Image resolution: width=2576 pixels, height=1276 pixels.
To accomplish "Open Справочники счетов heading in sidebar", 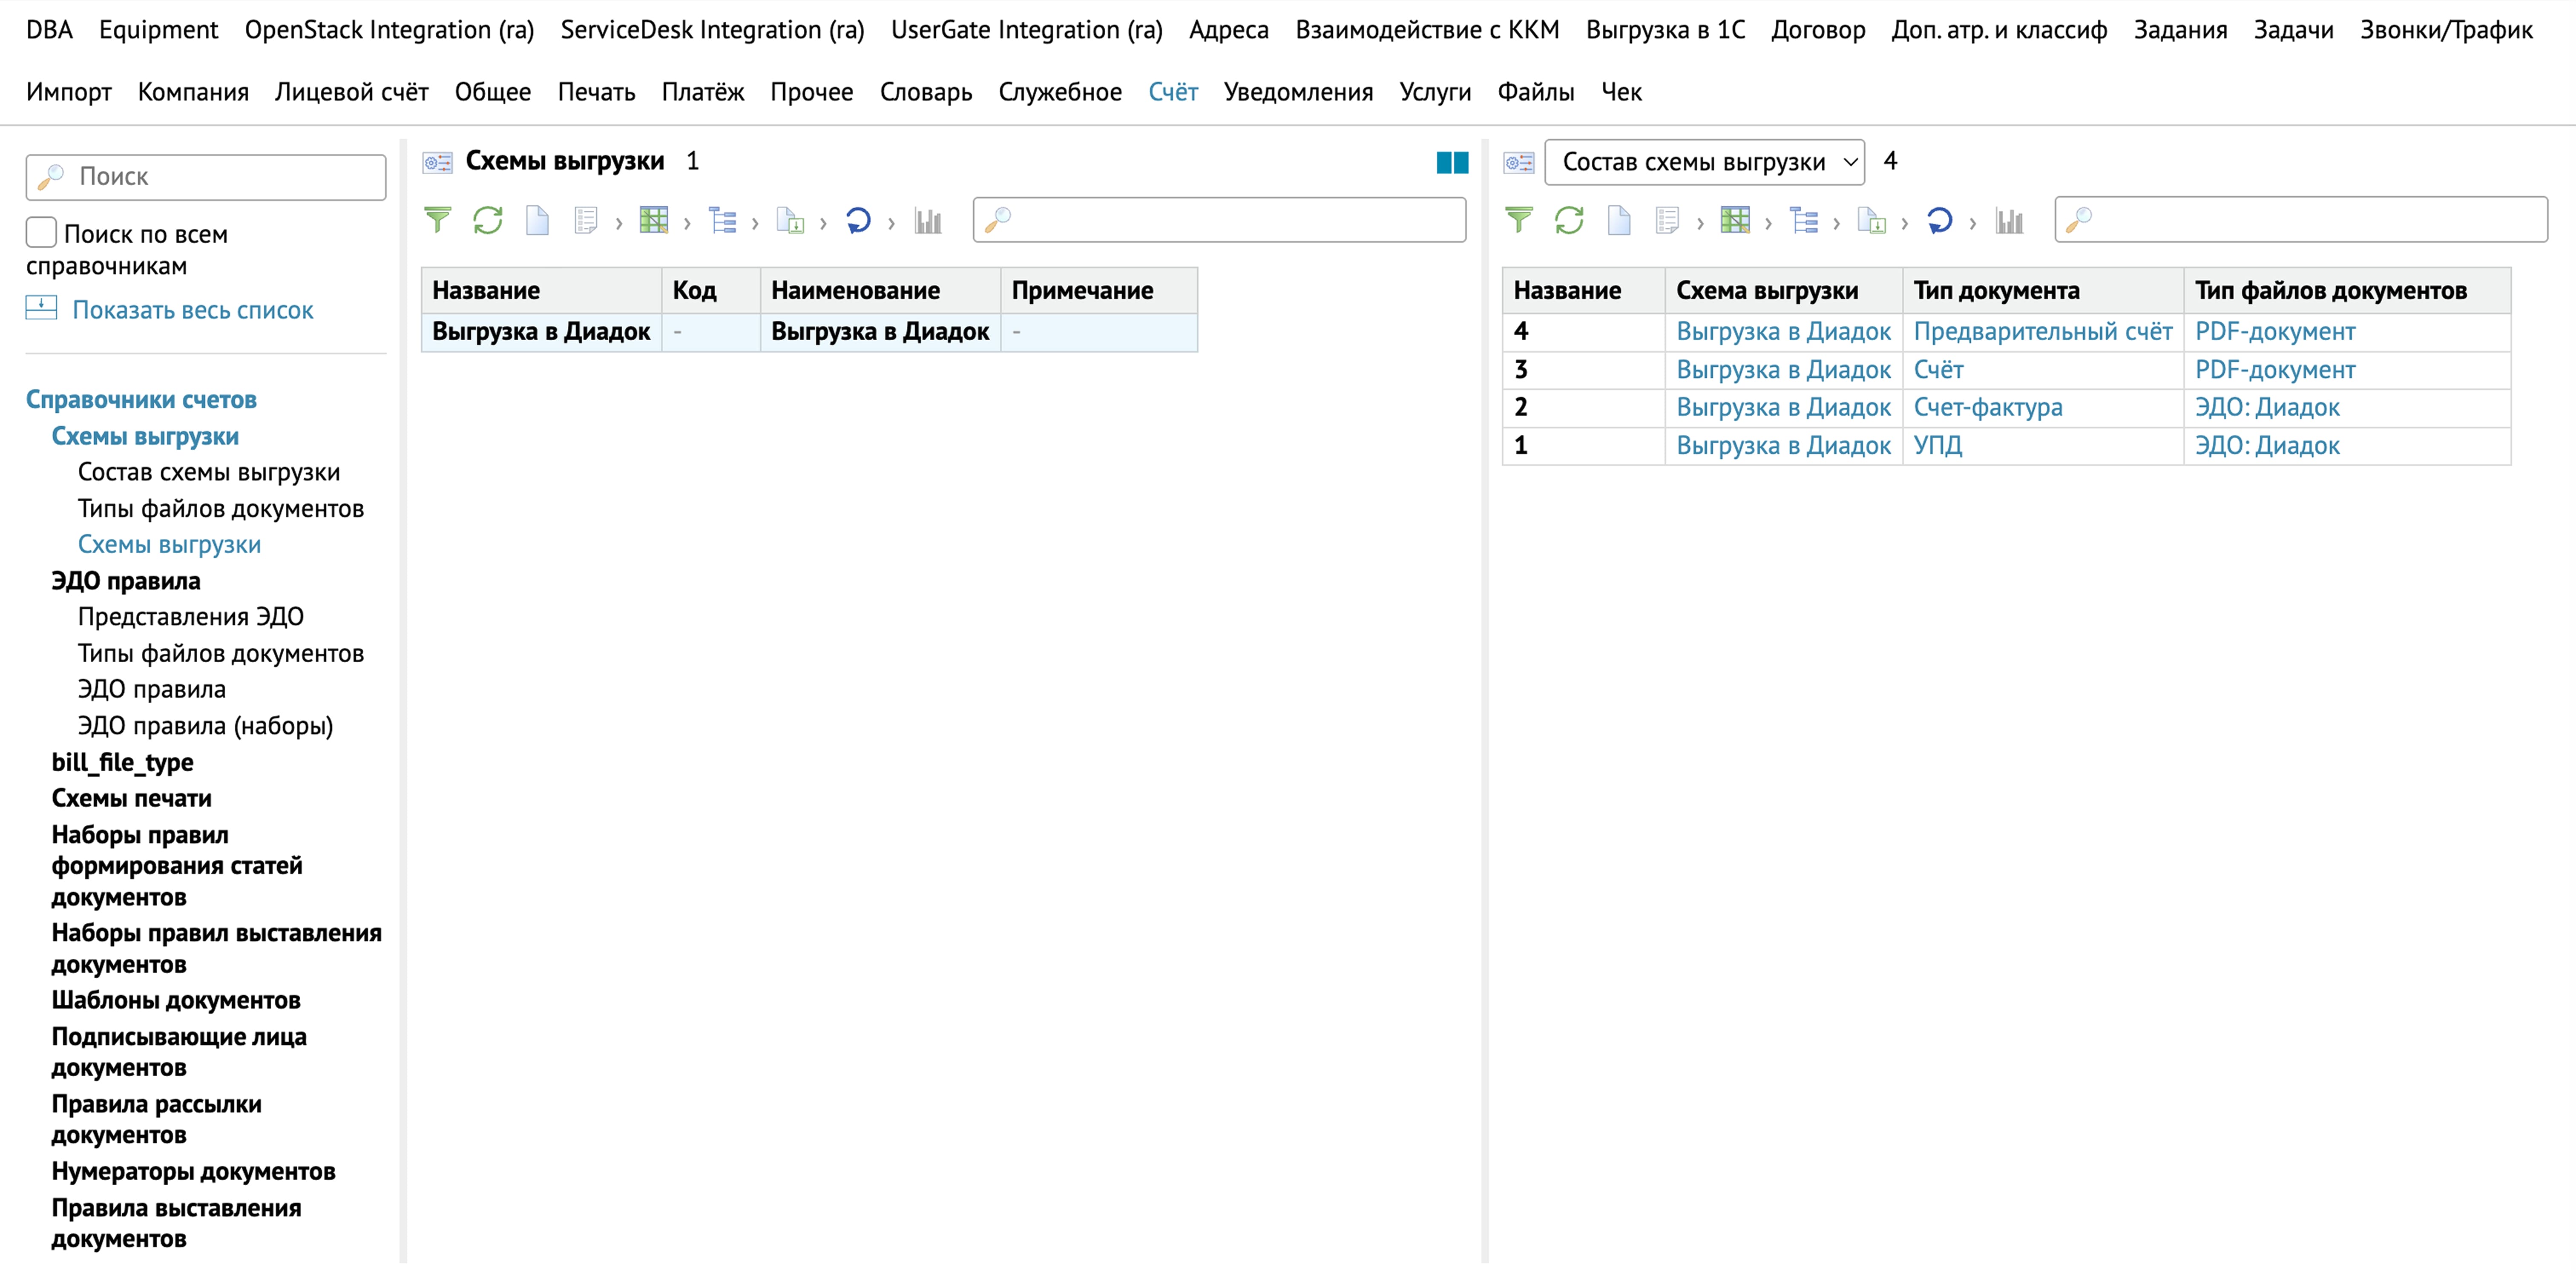I will 141,399.
